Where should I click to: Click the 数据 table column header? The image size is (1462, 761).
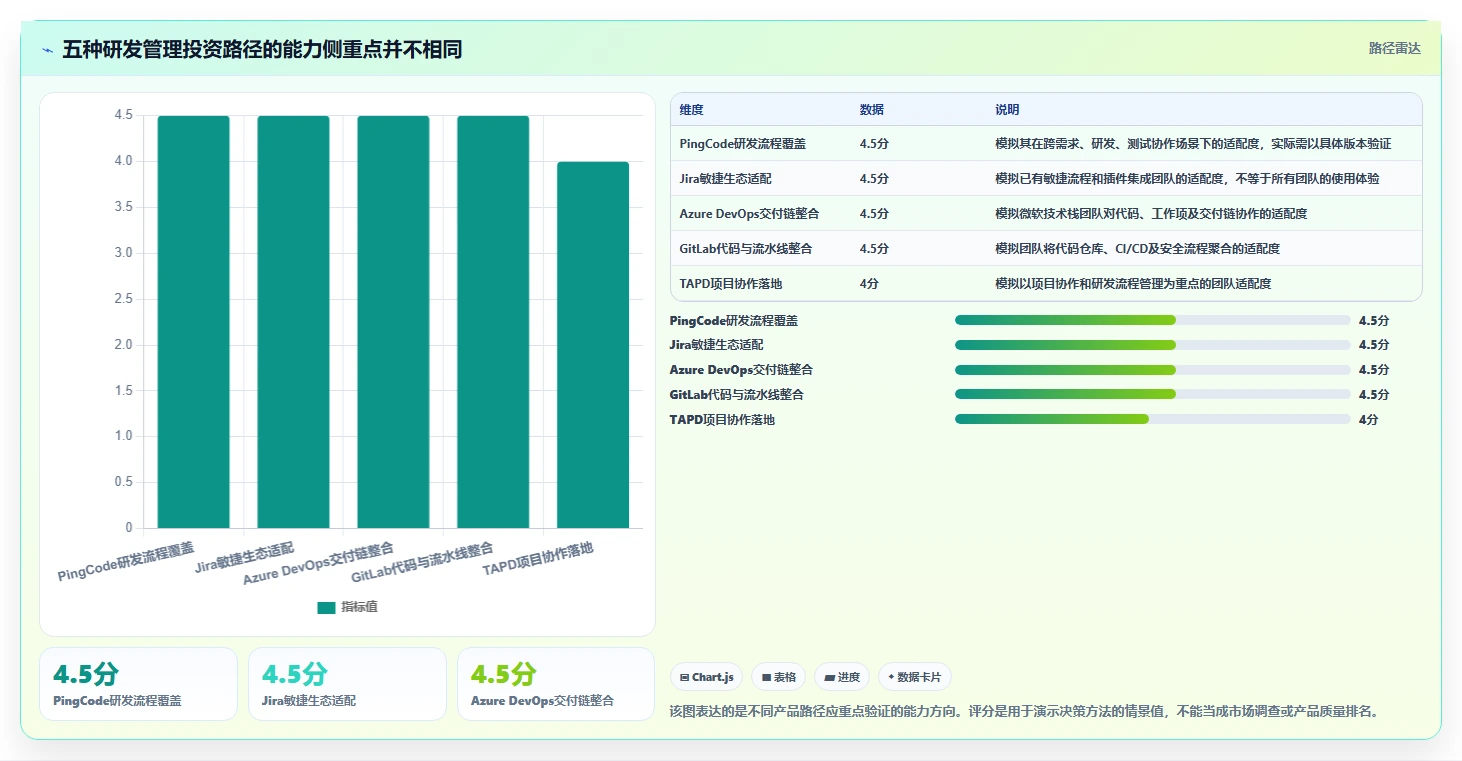pyautogui.click(x=871, y=110)
